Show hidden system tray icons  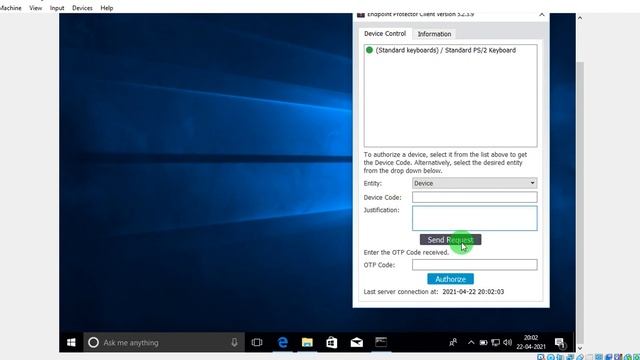click(x=471, y=342)
